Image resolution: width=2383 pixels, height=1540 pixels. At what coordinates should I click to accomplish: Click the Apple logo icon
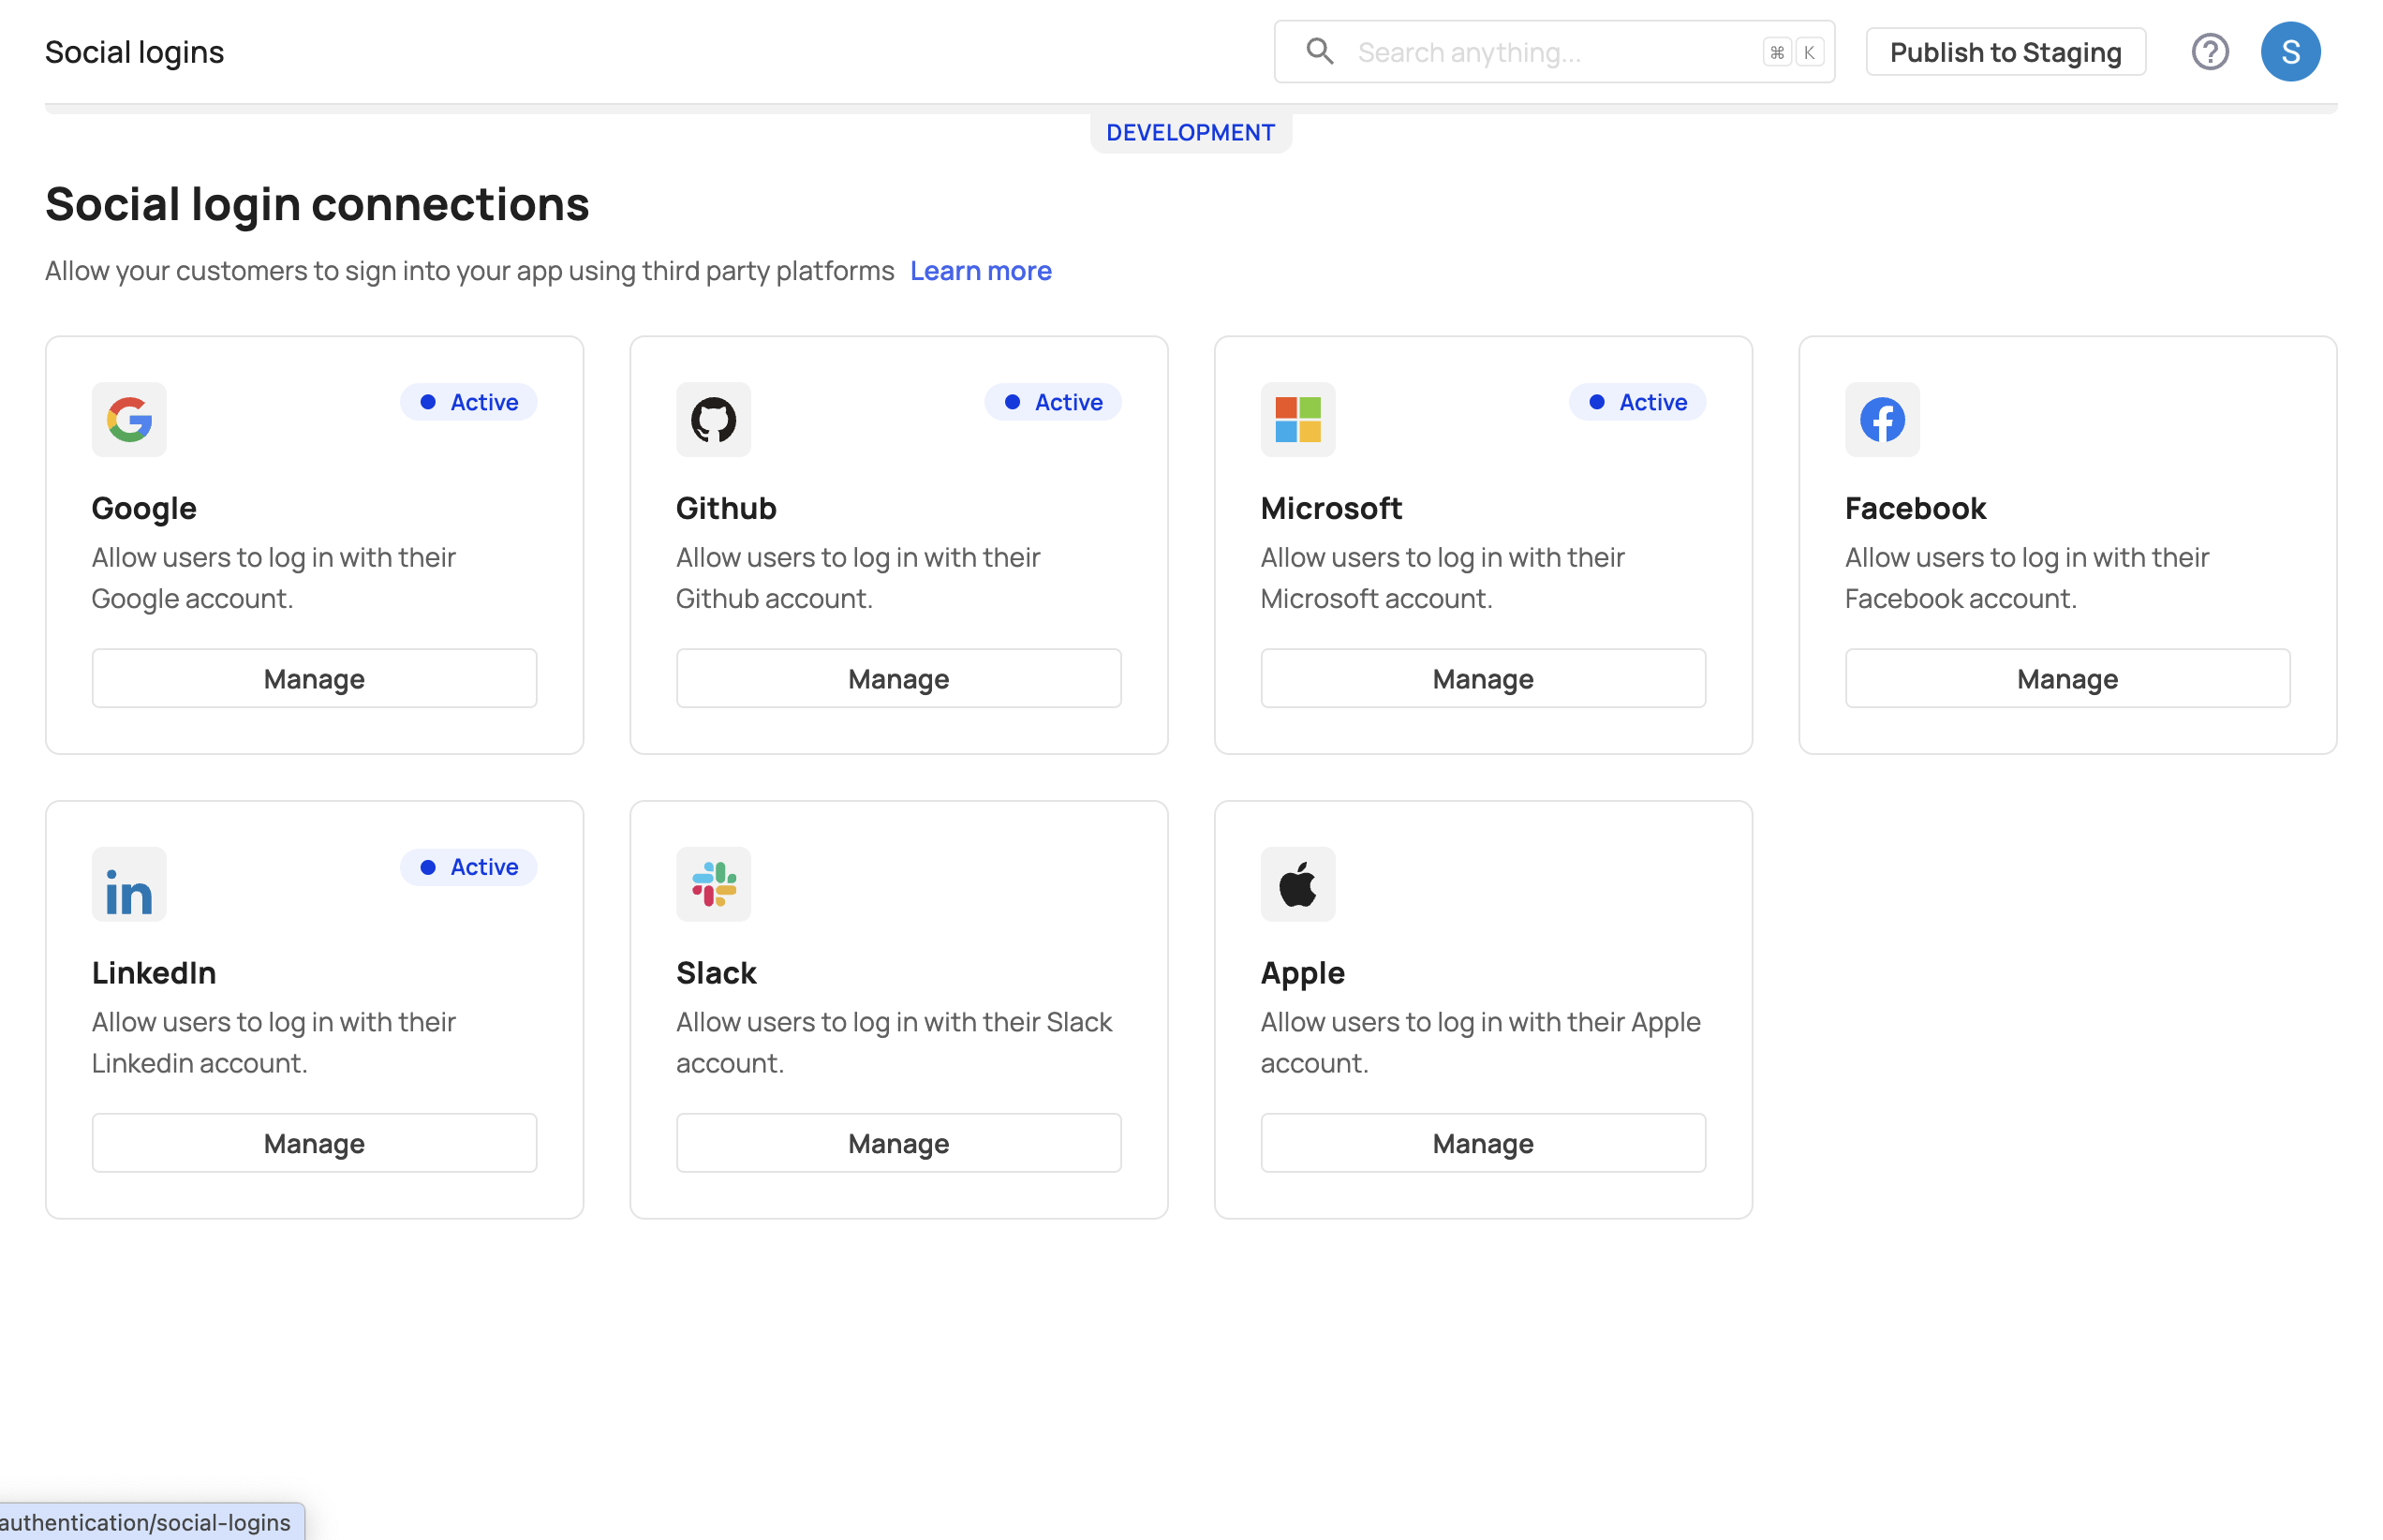click(x=1297, y=884)
